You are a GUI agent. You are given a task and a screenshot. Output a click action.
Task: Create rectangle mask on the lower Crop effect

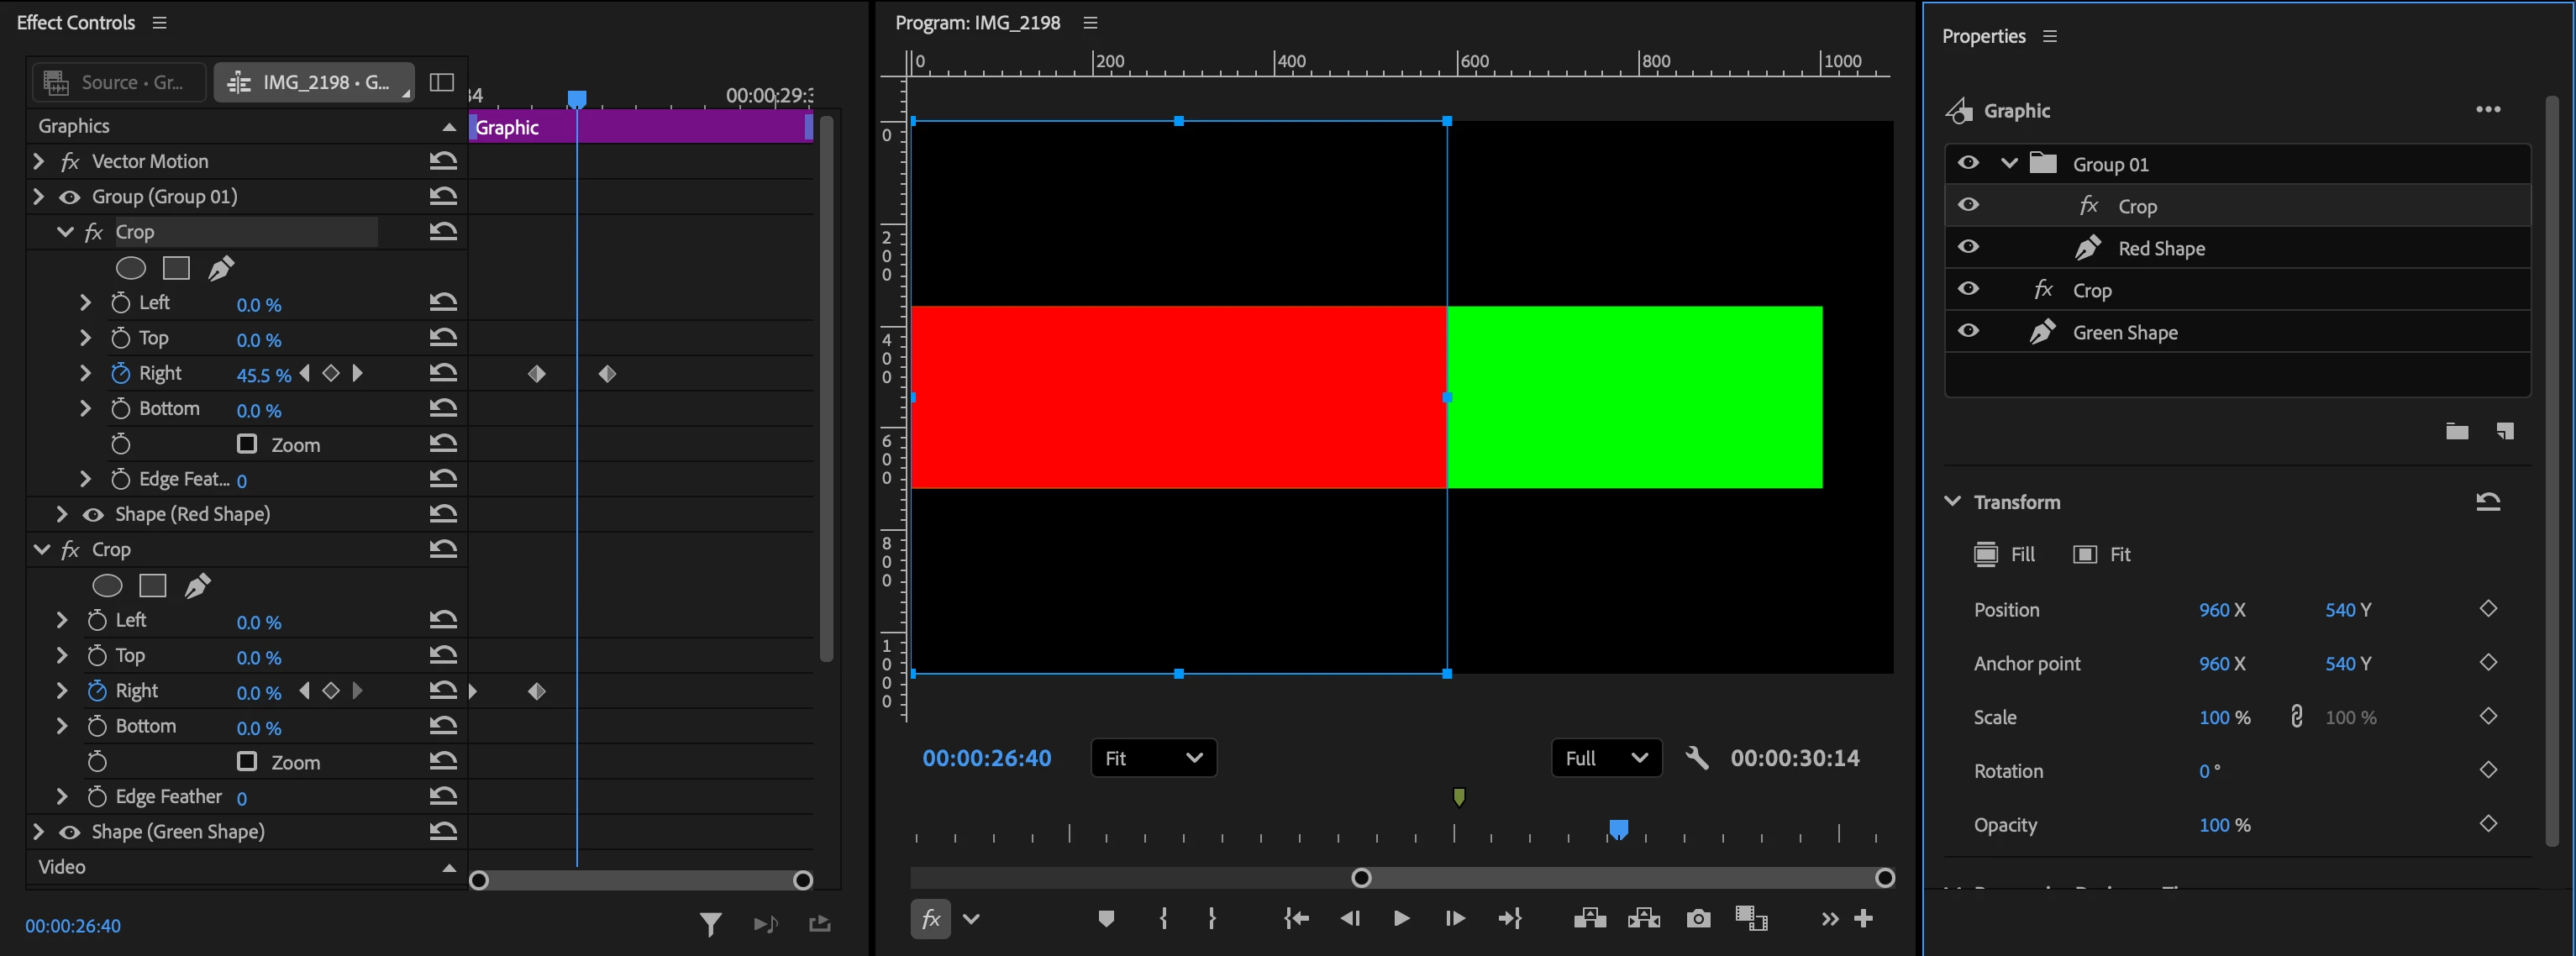tap(152, 586)
